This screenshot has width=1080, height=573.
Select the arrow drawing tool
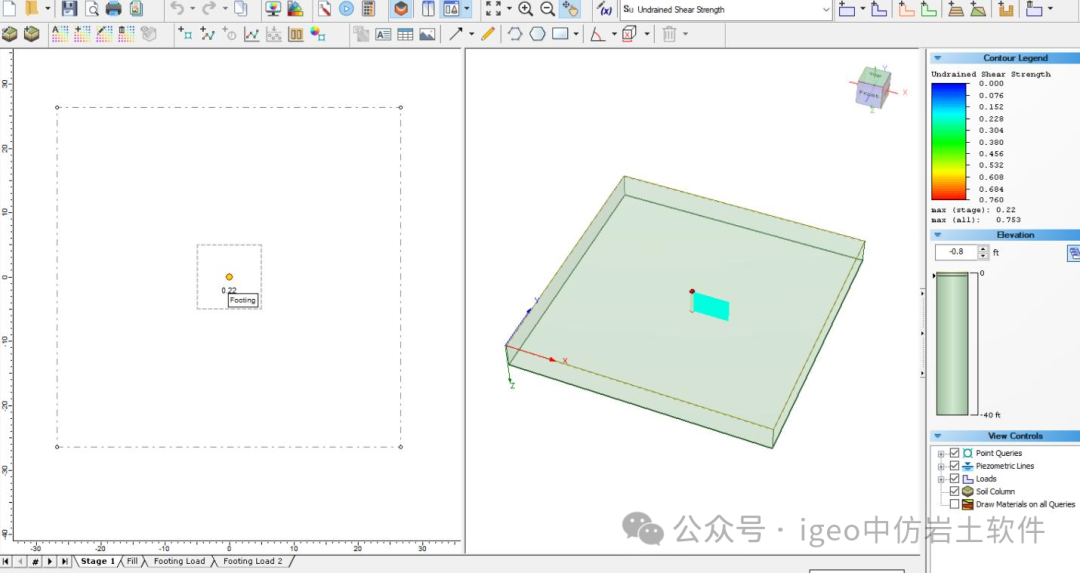(455, 34)
